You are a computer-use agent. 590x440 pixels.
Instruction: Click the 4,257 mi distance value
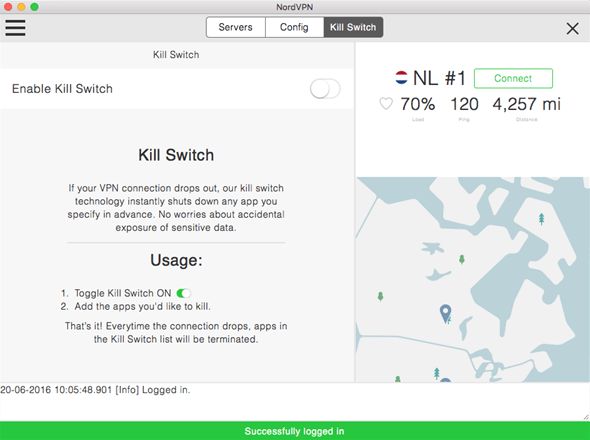point(526,104)
